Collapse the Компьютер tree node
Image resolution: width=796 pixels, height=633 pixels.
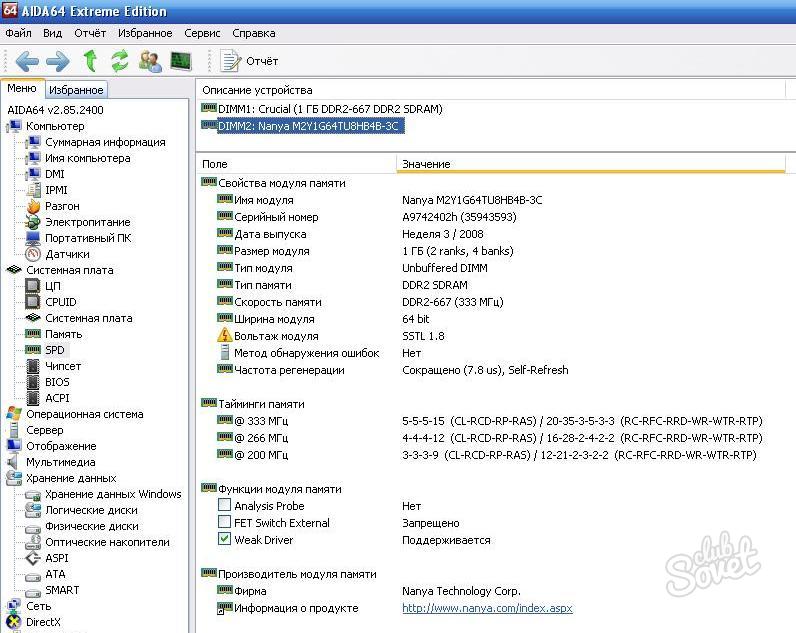pos(55,126)
